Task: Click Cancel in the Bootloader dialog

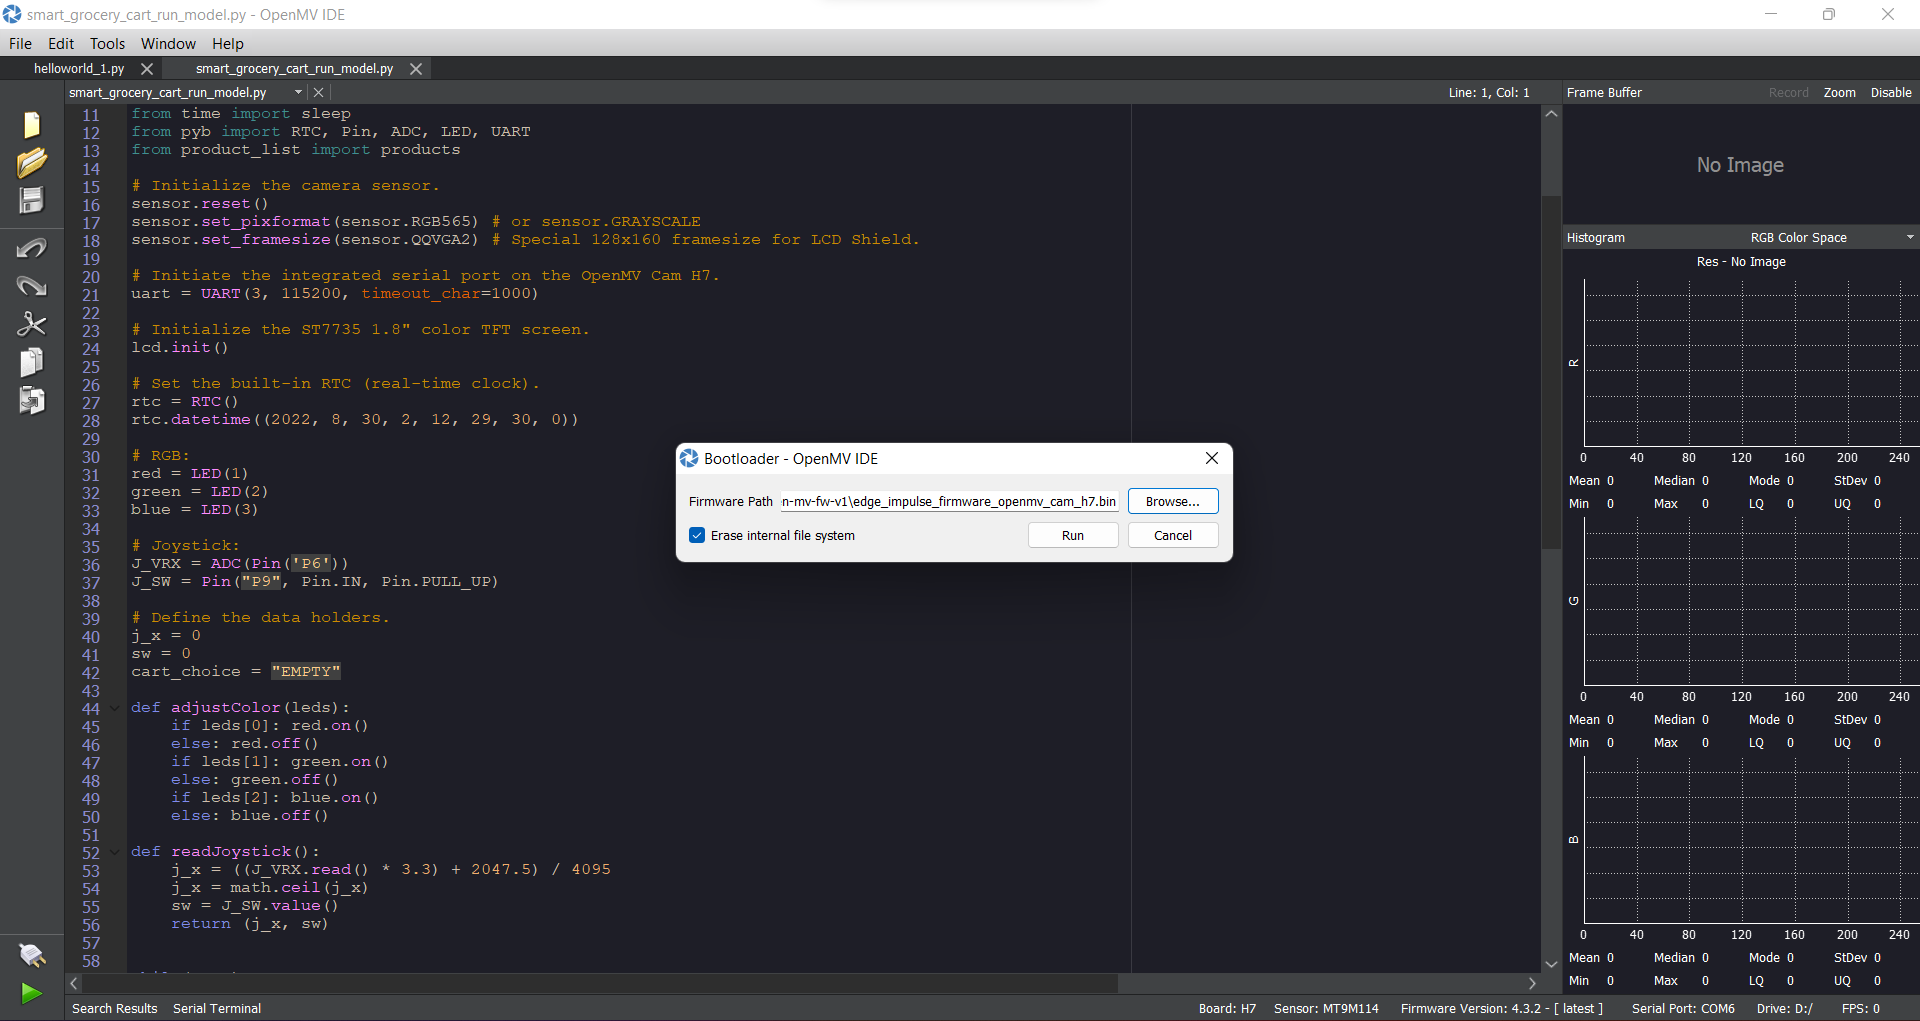Action: coord(1173,535)
